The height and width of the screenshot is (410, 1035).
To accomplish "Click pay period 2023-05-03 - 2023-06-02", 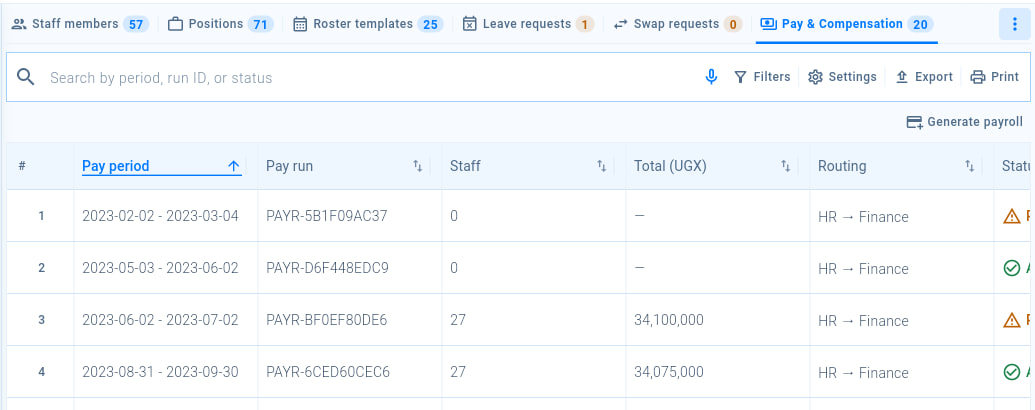I will click(160, 268).
